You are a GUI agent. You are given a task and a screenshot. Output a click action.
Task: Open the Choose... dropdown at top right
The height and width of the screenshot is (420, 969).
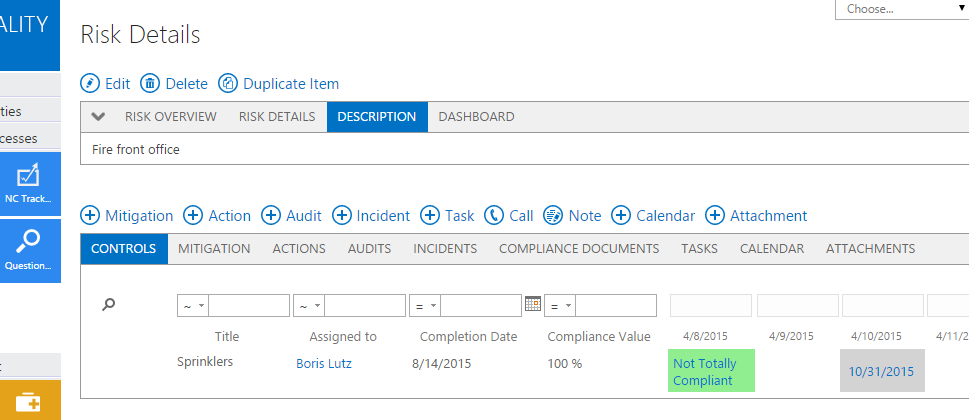pos(902,9)
